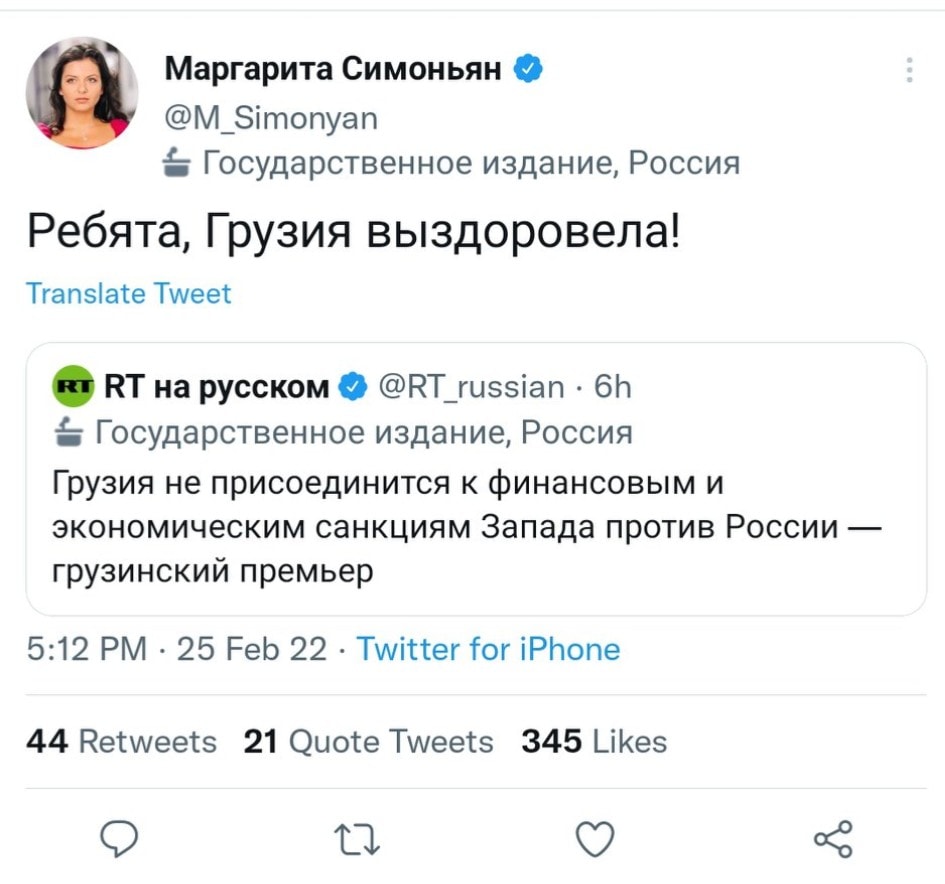
Task: Click RT на русском verified badge
Action: (x=353, y=386)
